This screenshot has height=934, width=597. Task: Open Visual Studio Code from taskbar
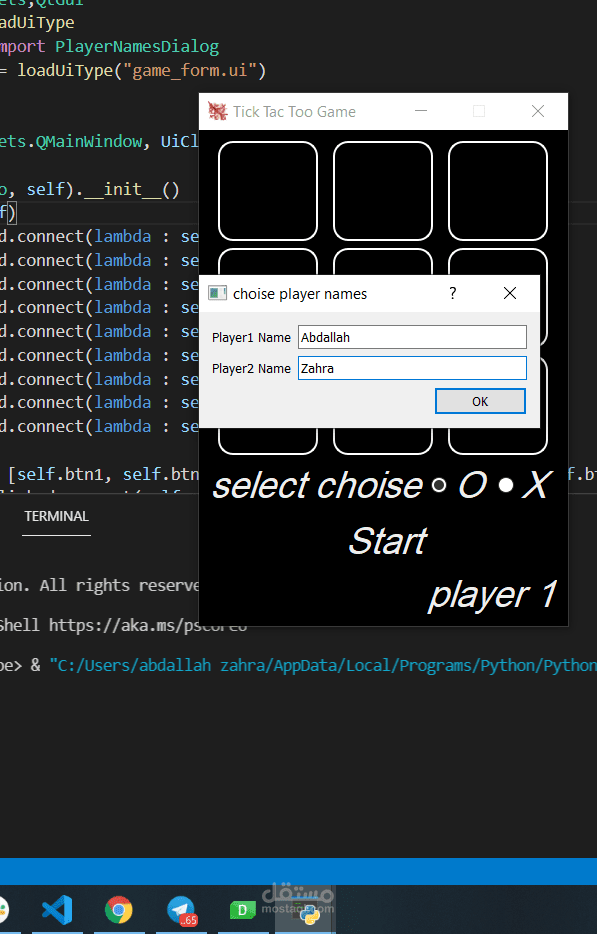click(57, 910)
